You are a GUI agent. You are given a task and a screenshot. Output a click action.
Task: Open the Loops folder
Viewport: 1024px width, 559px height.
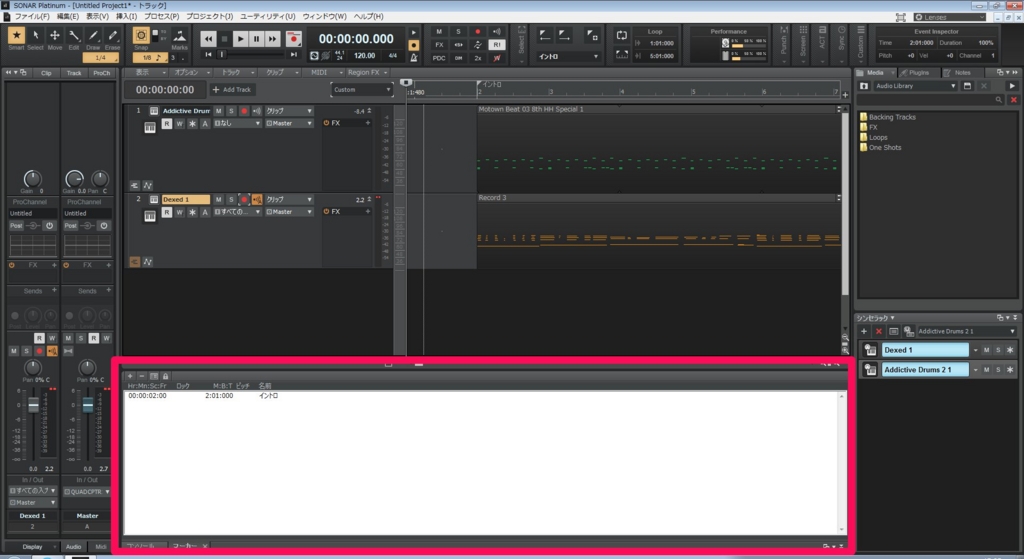874,137
